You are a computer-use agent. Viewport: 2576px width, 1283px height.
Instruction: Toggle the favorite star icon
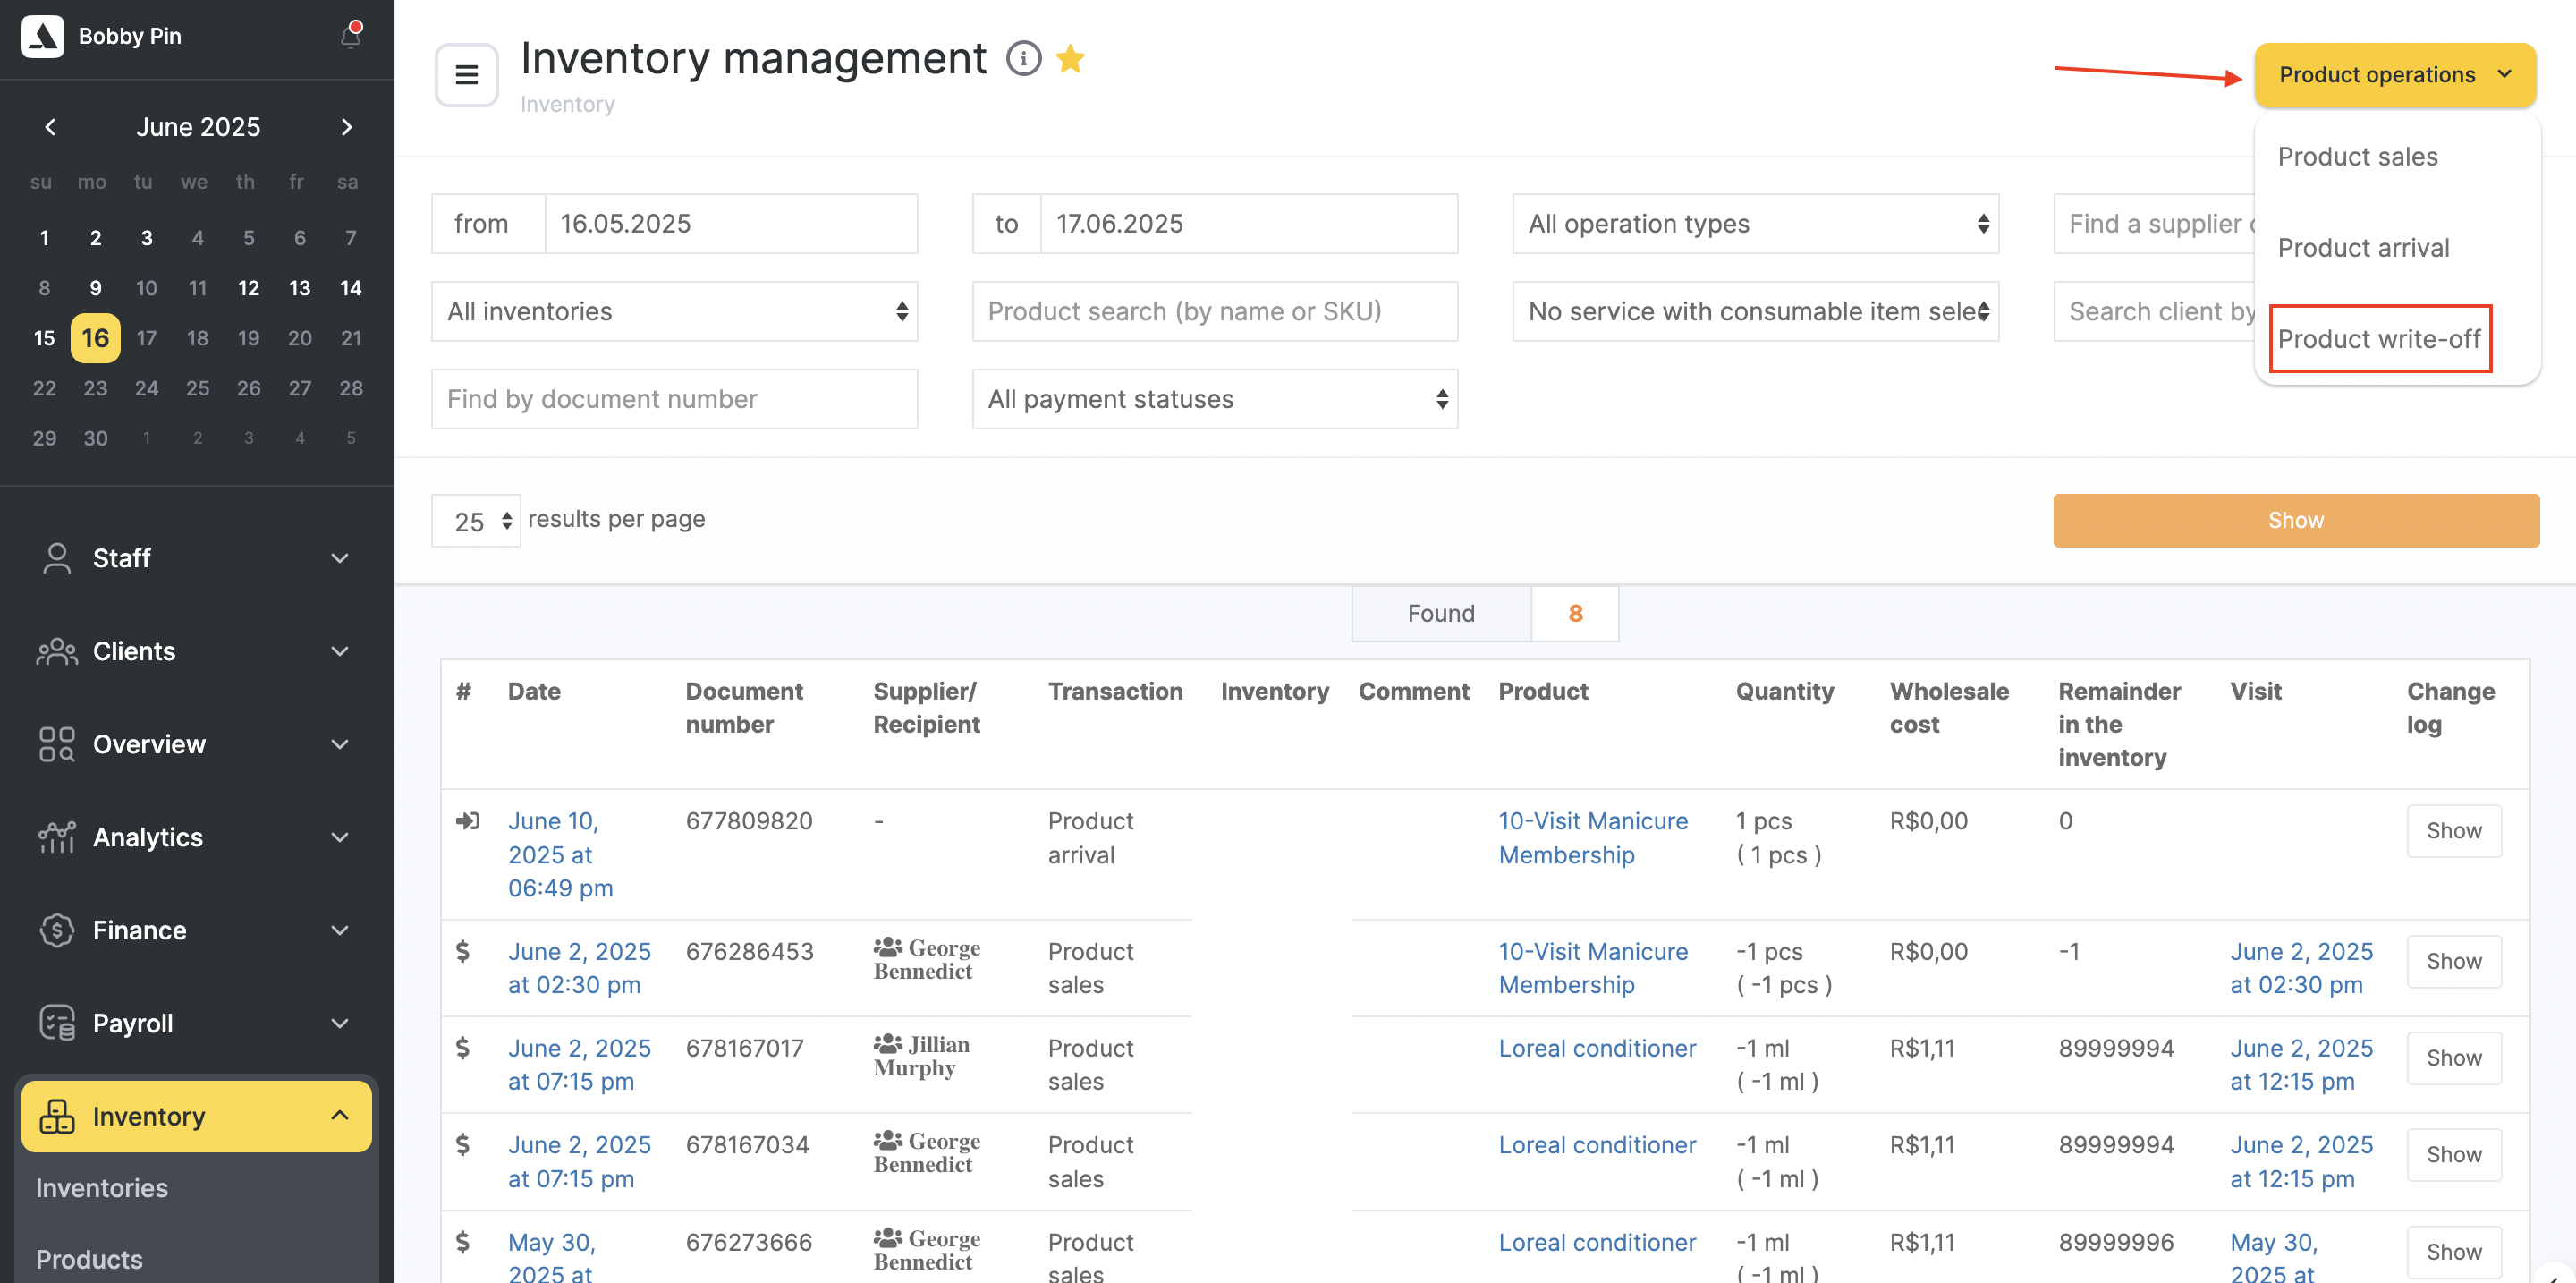click(1070, 58)
